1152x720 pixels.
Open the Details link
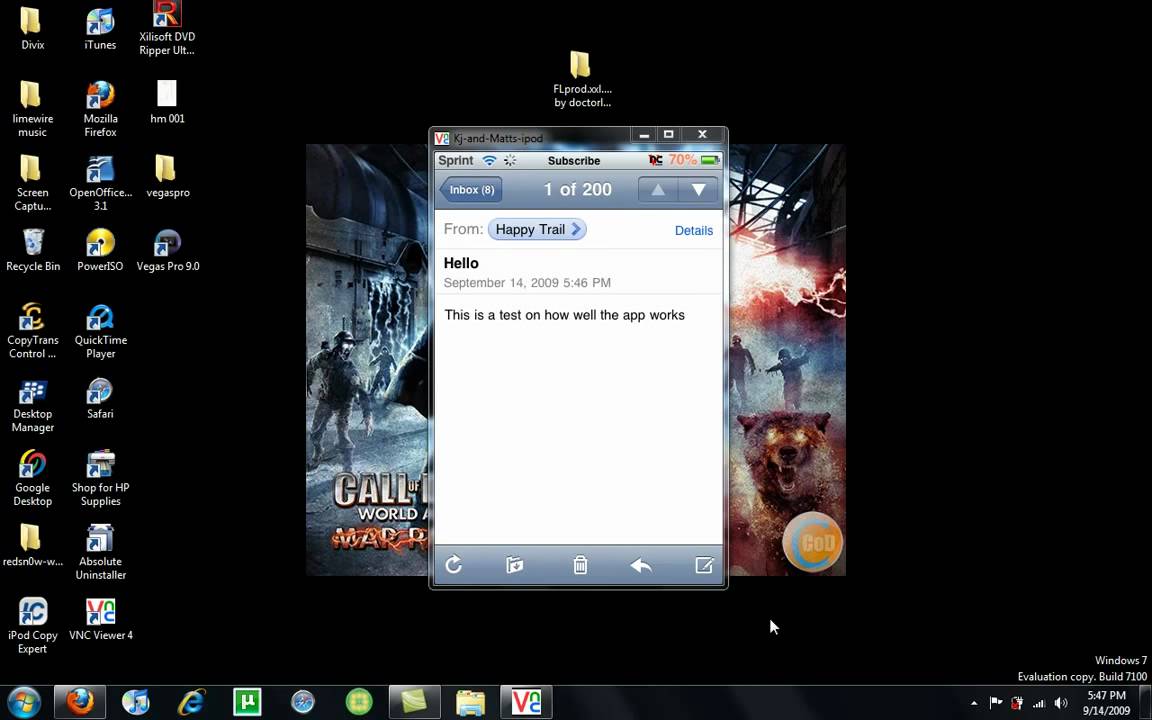(694, 230)
